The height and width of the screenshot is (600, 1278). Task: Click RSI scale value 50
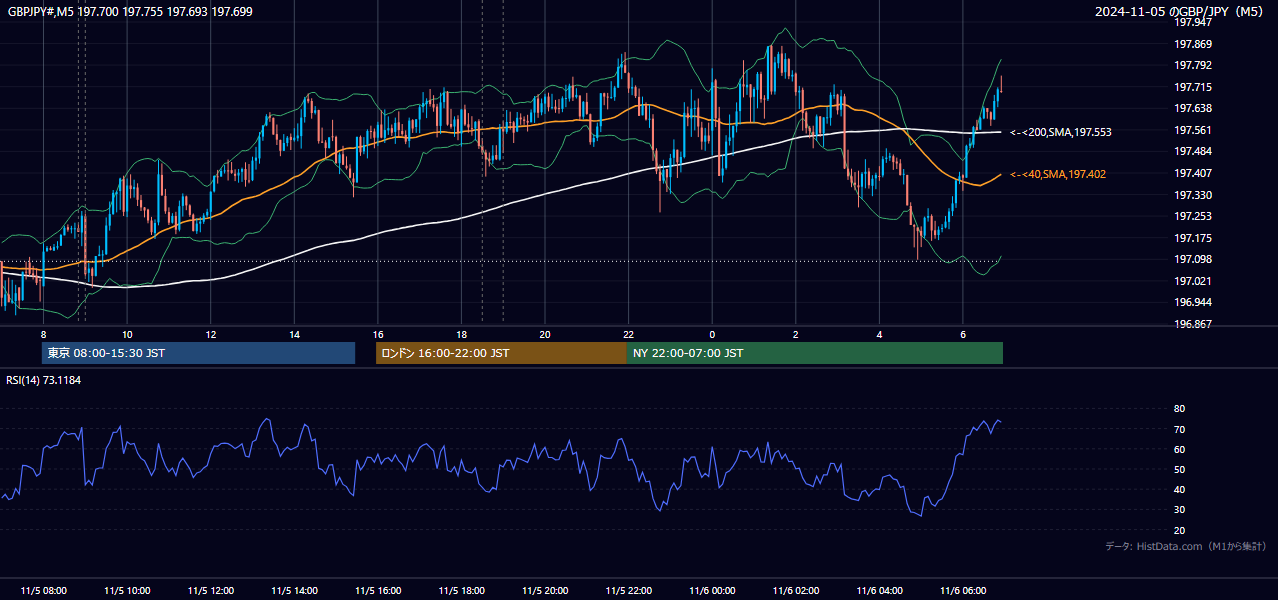[1180, 469]
